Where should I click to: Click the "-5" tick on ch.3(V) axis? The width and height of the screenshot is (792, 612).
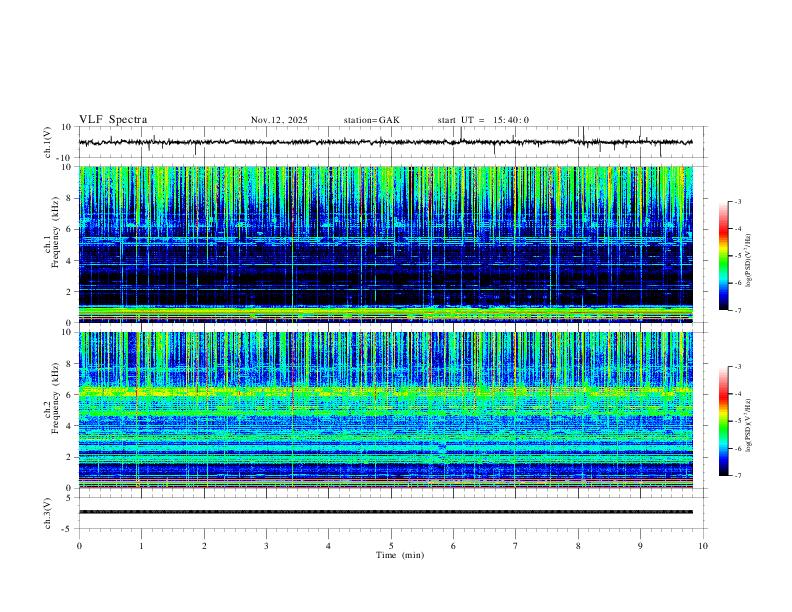pos(68,529)
